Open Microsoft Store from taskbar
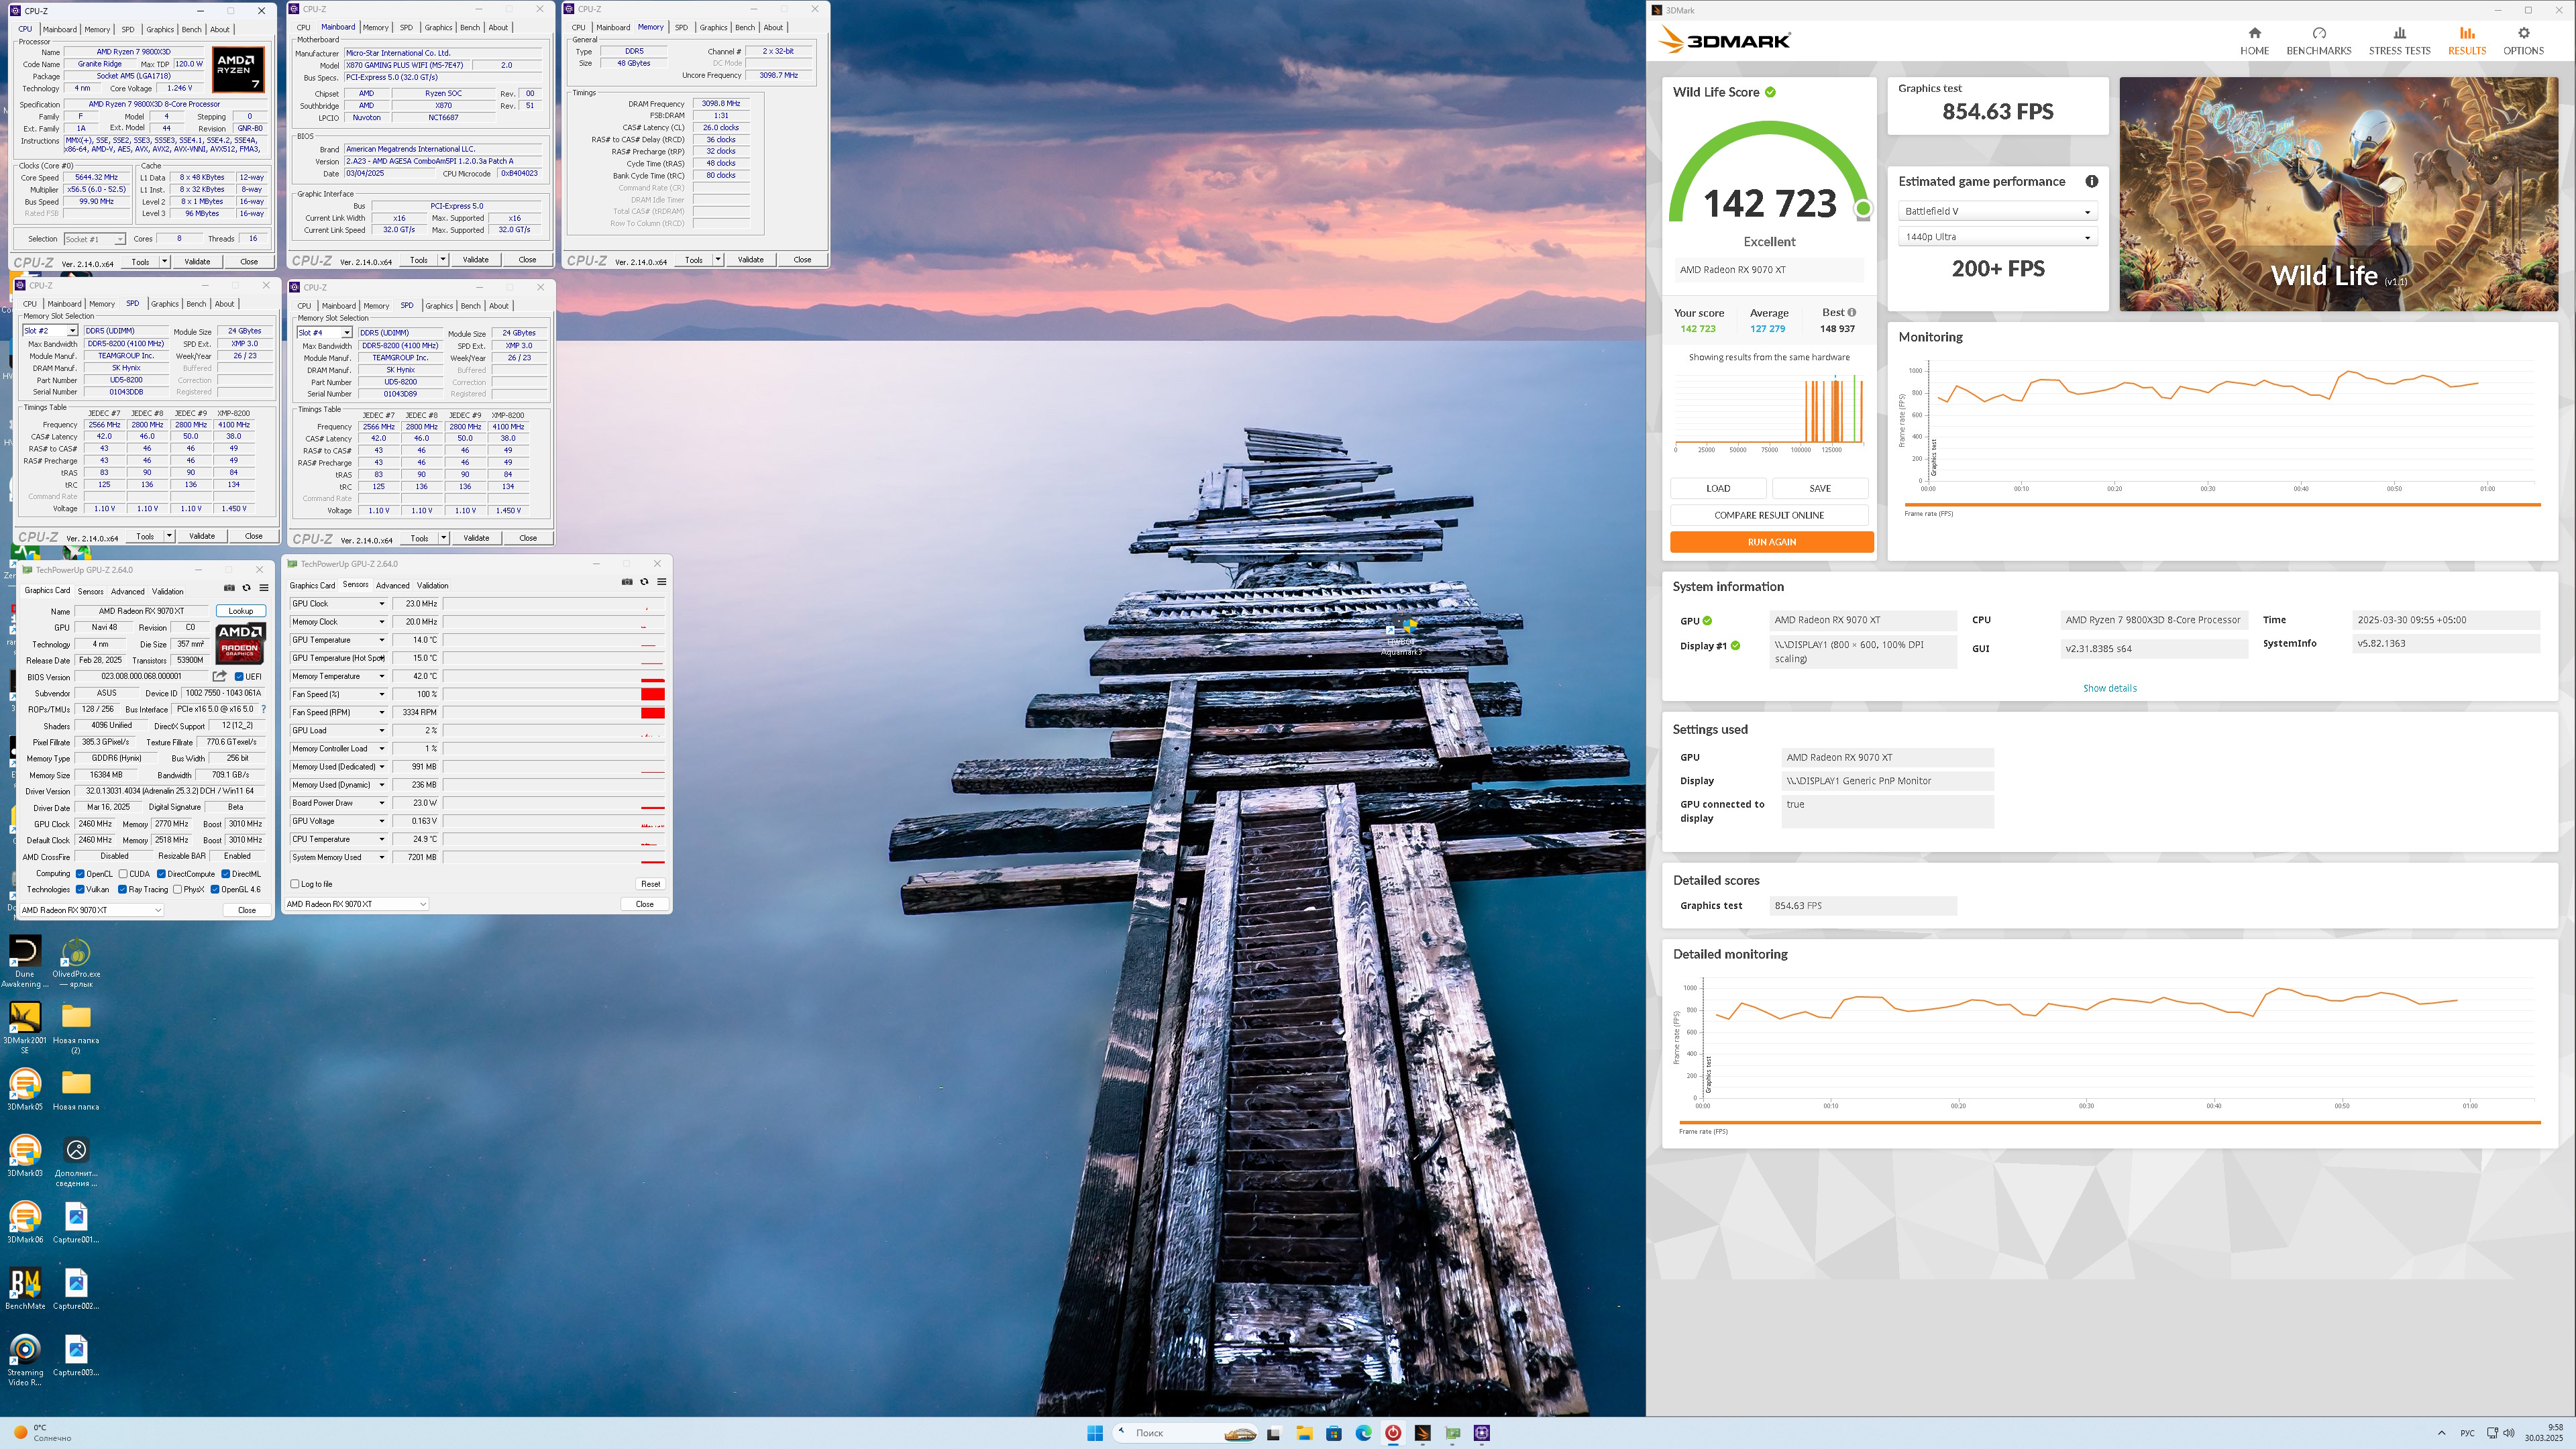 coord(1333,1433)
